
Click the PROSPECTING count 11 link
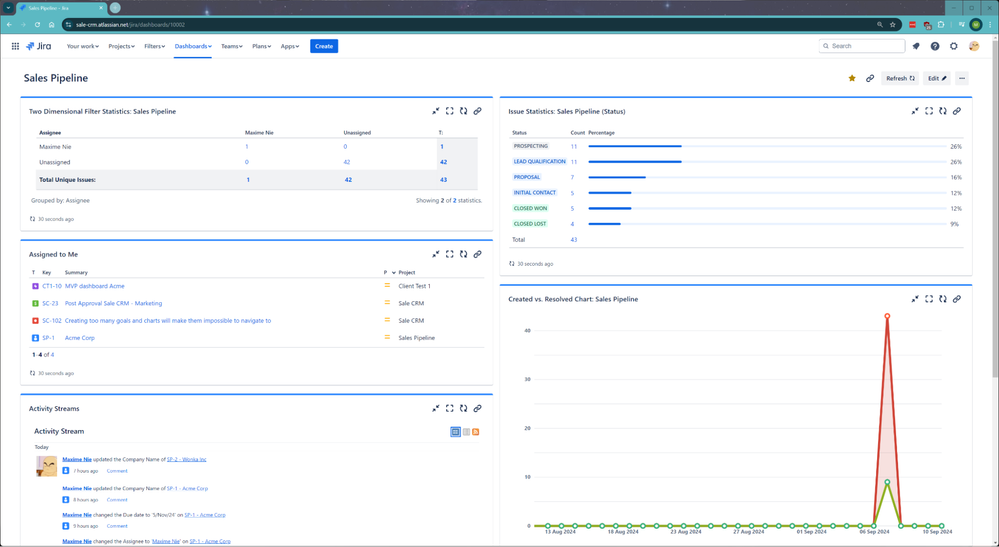[573, 146]
